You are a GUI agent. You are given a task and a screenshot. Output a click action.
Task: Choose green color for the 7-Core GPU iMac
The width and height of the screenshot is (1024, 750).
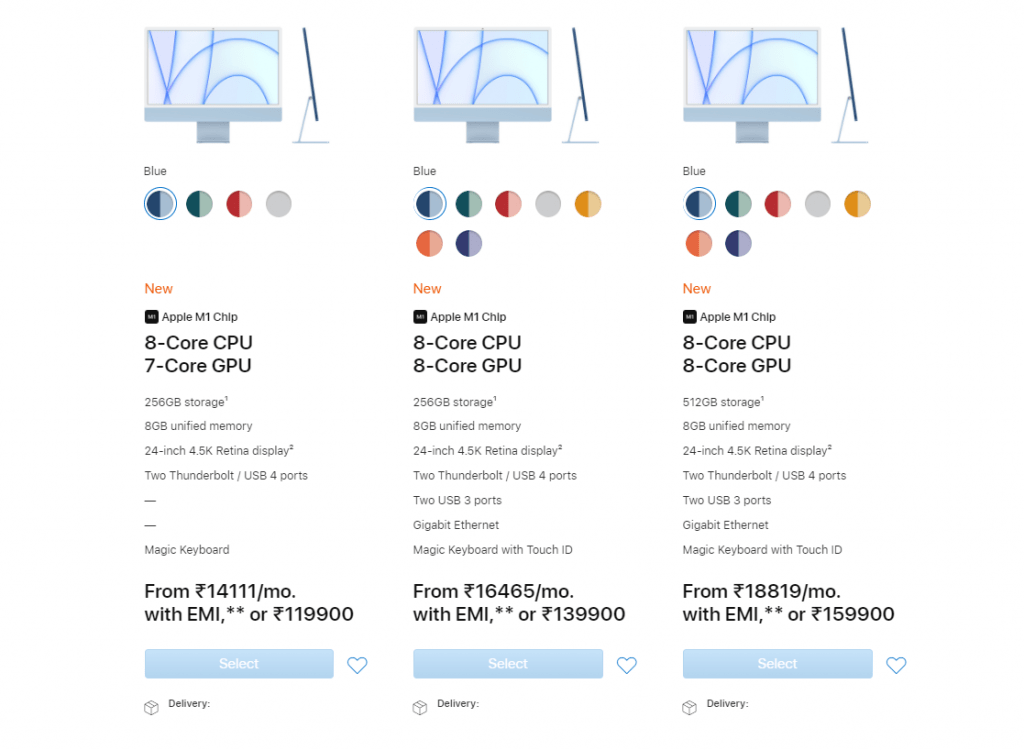click(x=199, y=204)
